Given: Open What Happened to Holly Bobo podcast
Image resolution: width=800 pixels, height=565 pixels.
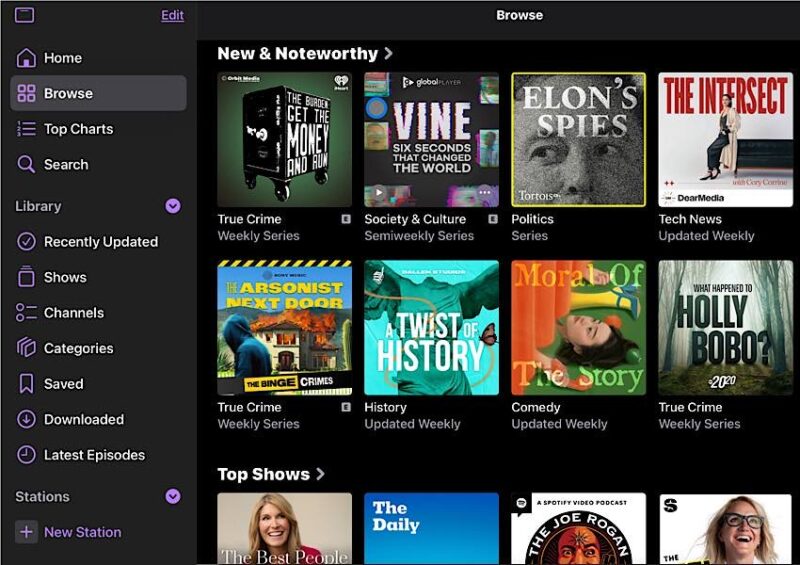Looking at the screenshot, I should pyautogui.click(x=726, y=328).
